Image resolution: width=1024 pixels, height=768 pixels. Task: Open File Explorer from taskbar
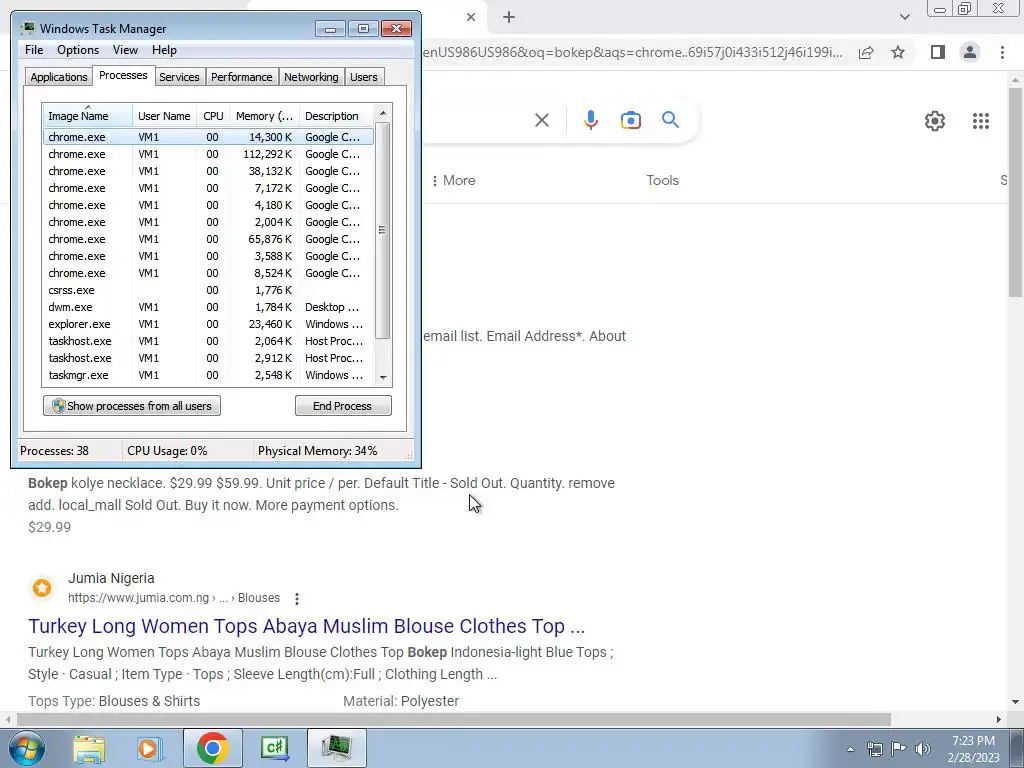pos(89,748)
